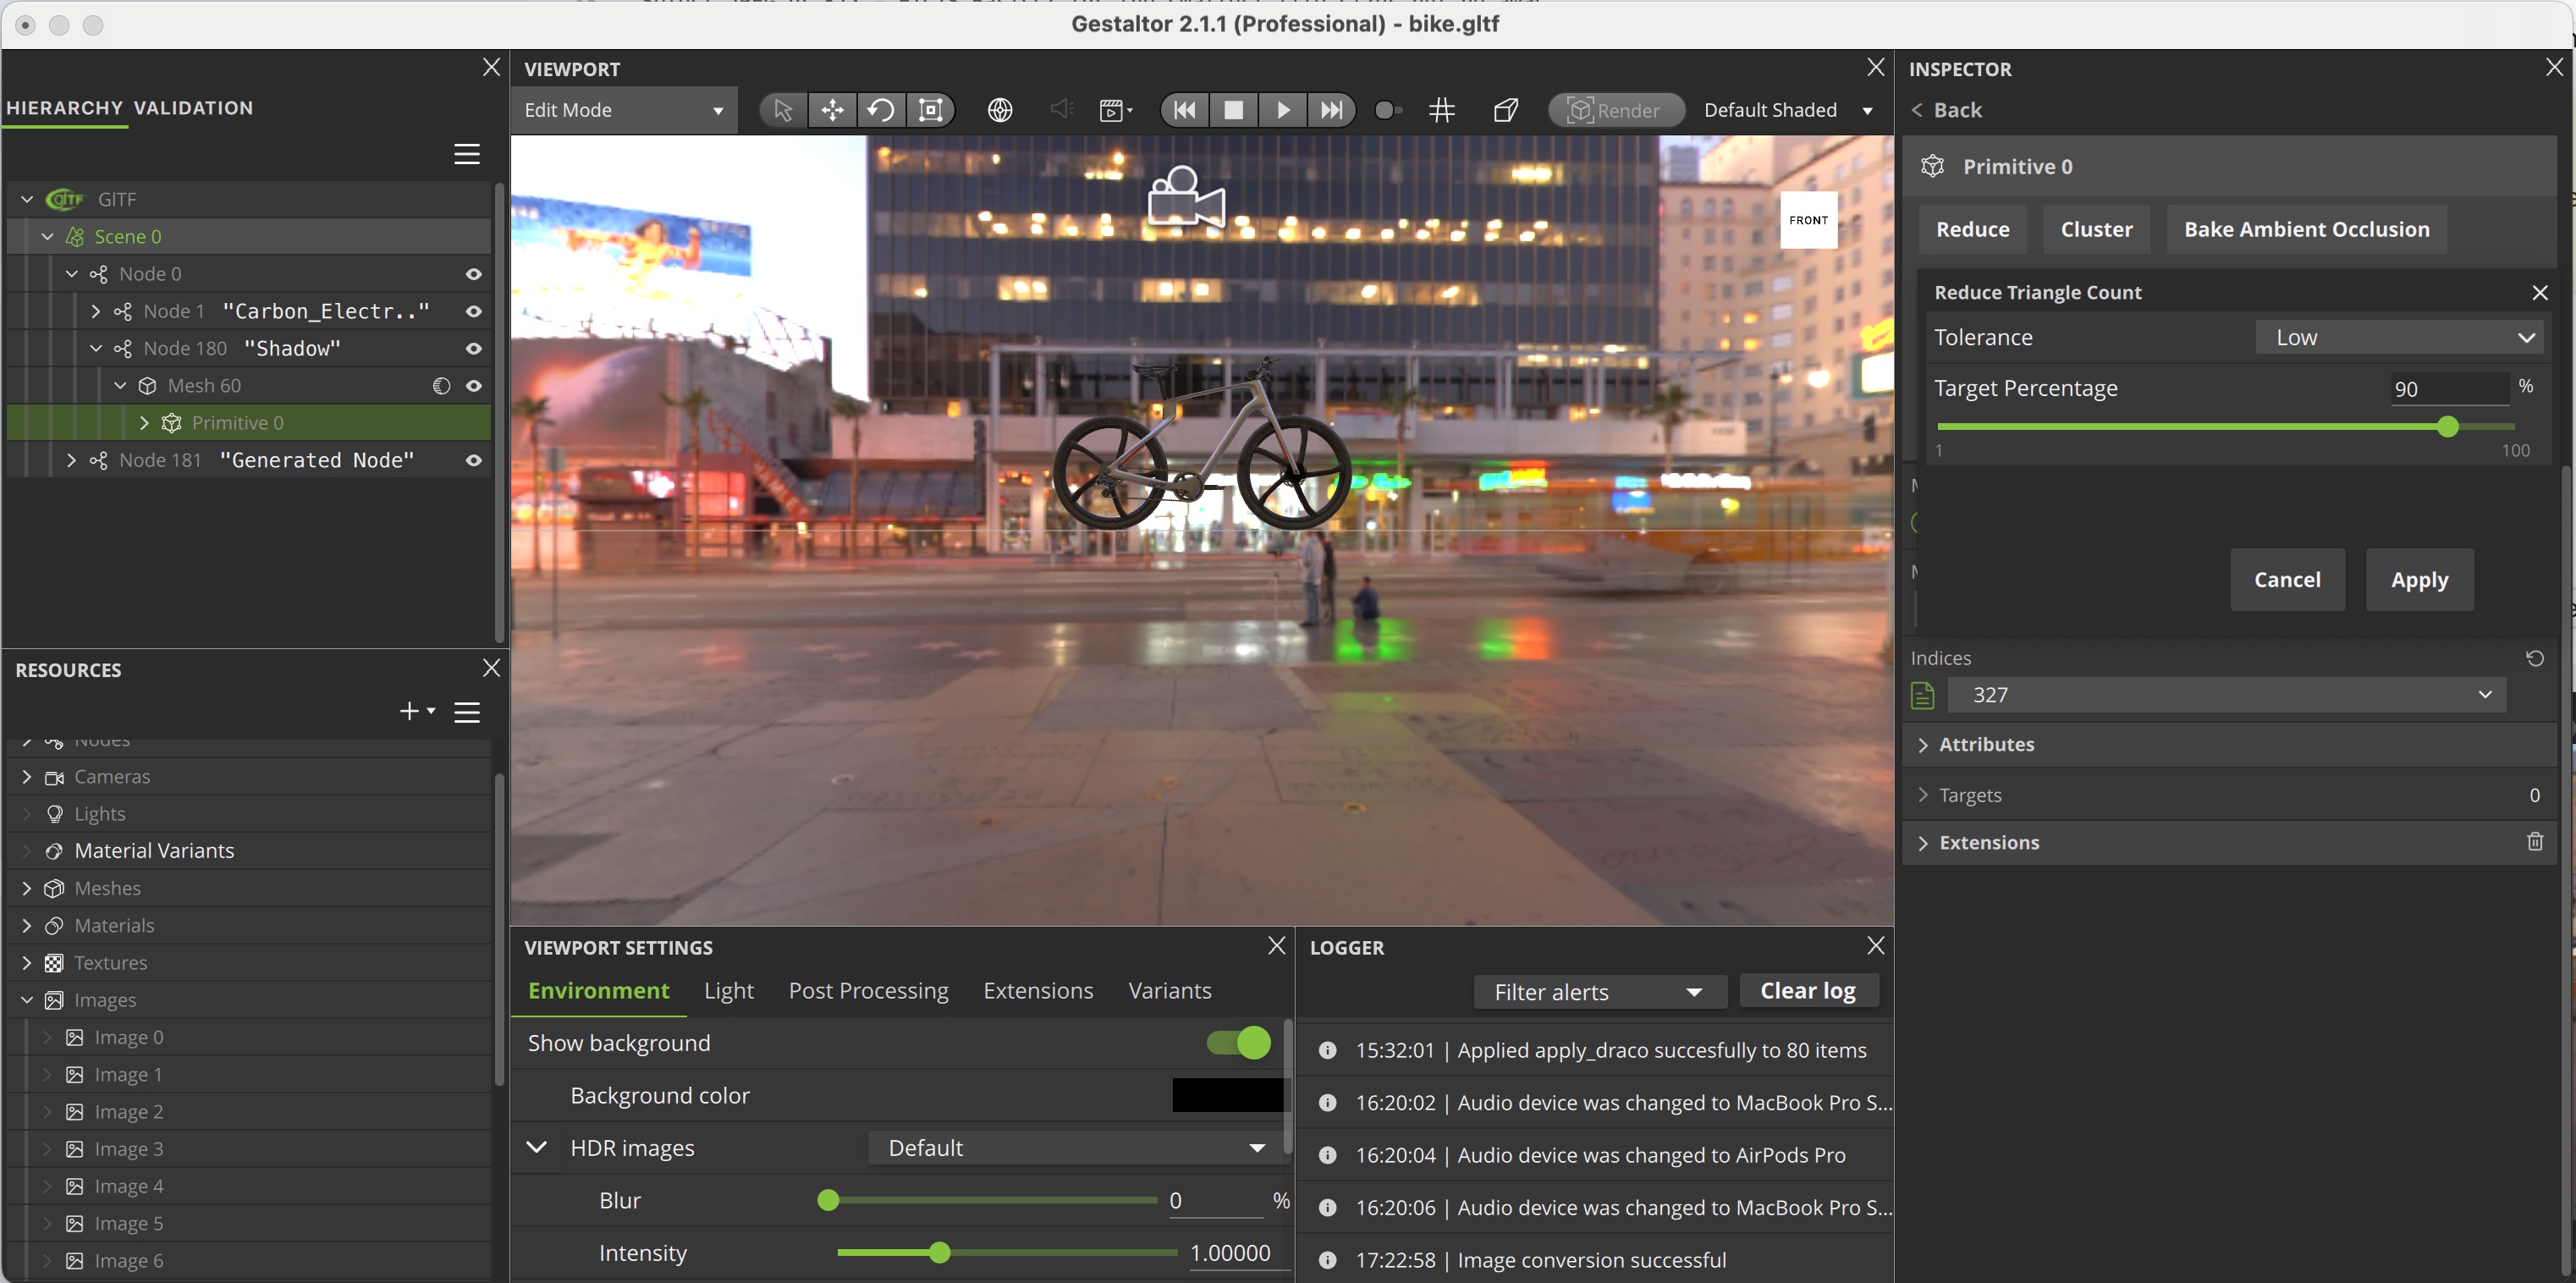Skip to the first animation frame
The width and height of the screenshot is (2576, 1283).
[x=1185, y=110]
